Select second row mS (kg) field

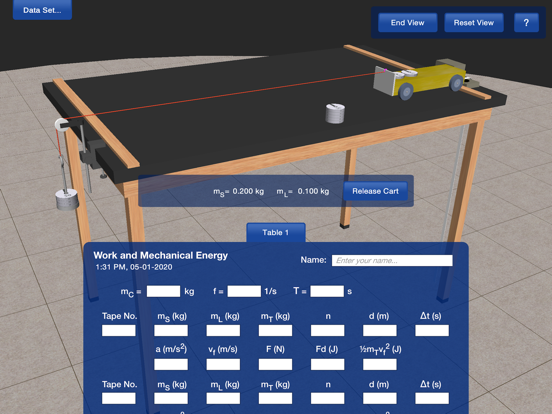click(x=171, y=398)
